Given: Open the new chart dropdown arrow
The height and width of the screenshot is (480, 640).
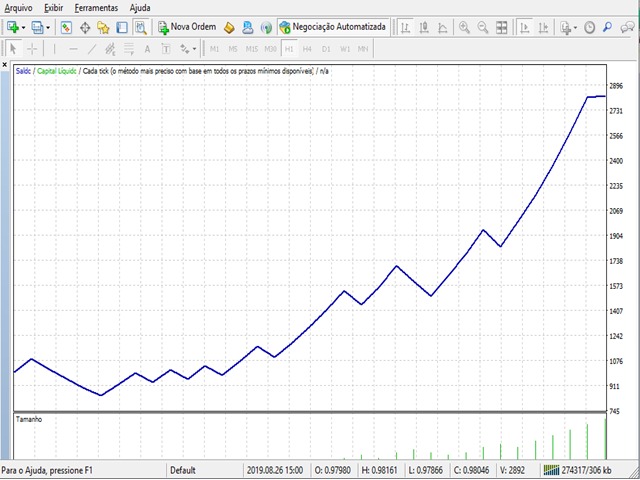Looking at the screenshot, I should pyautogui.click(x=23, y=28).
